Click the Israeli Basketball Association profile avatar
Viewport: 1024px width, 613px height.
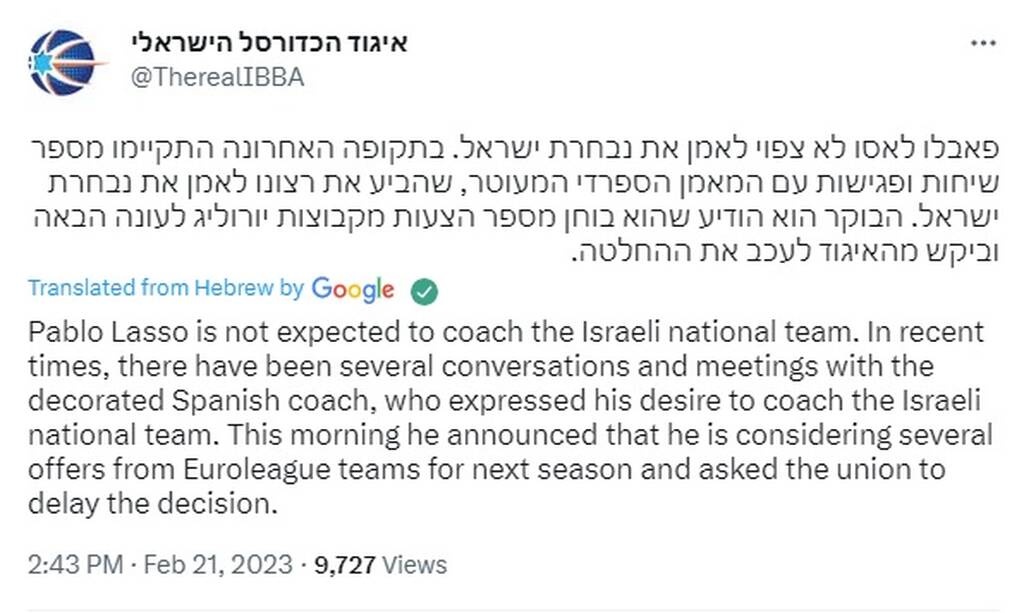pos(67,61)
